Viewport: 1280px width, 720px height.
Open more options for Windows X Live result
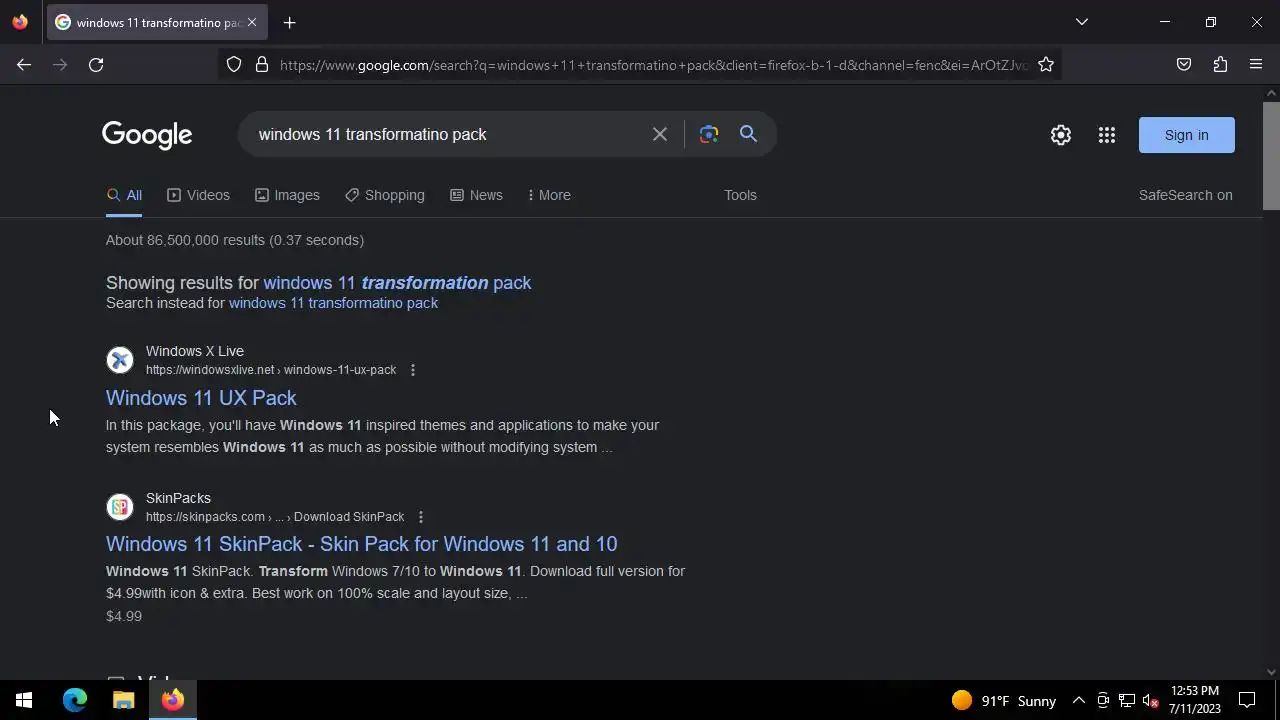(413, 370)
